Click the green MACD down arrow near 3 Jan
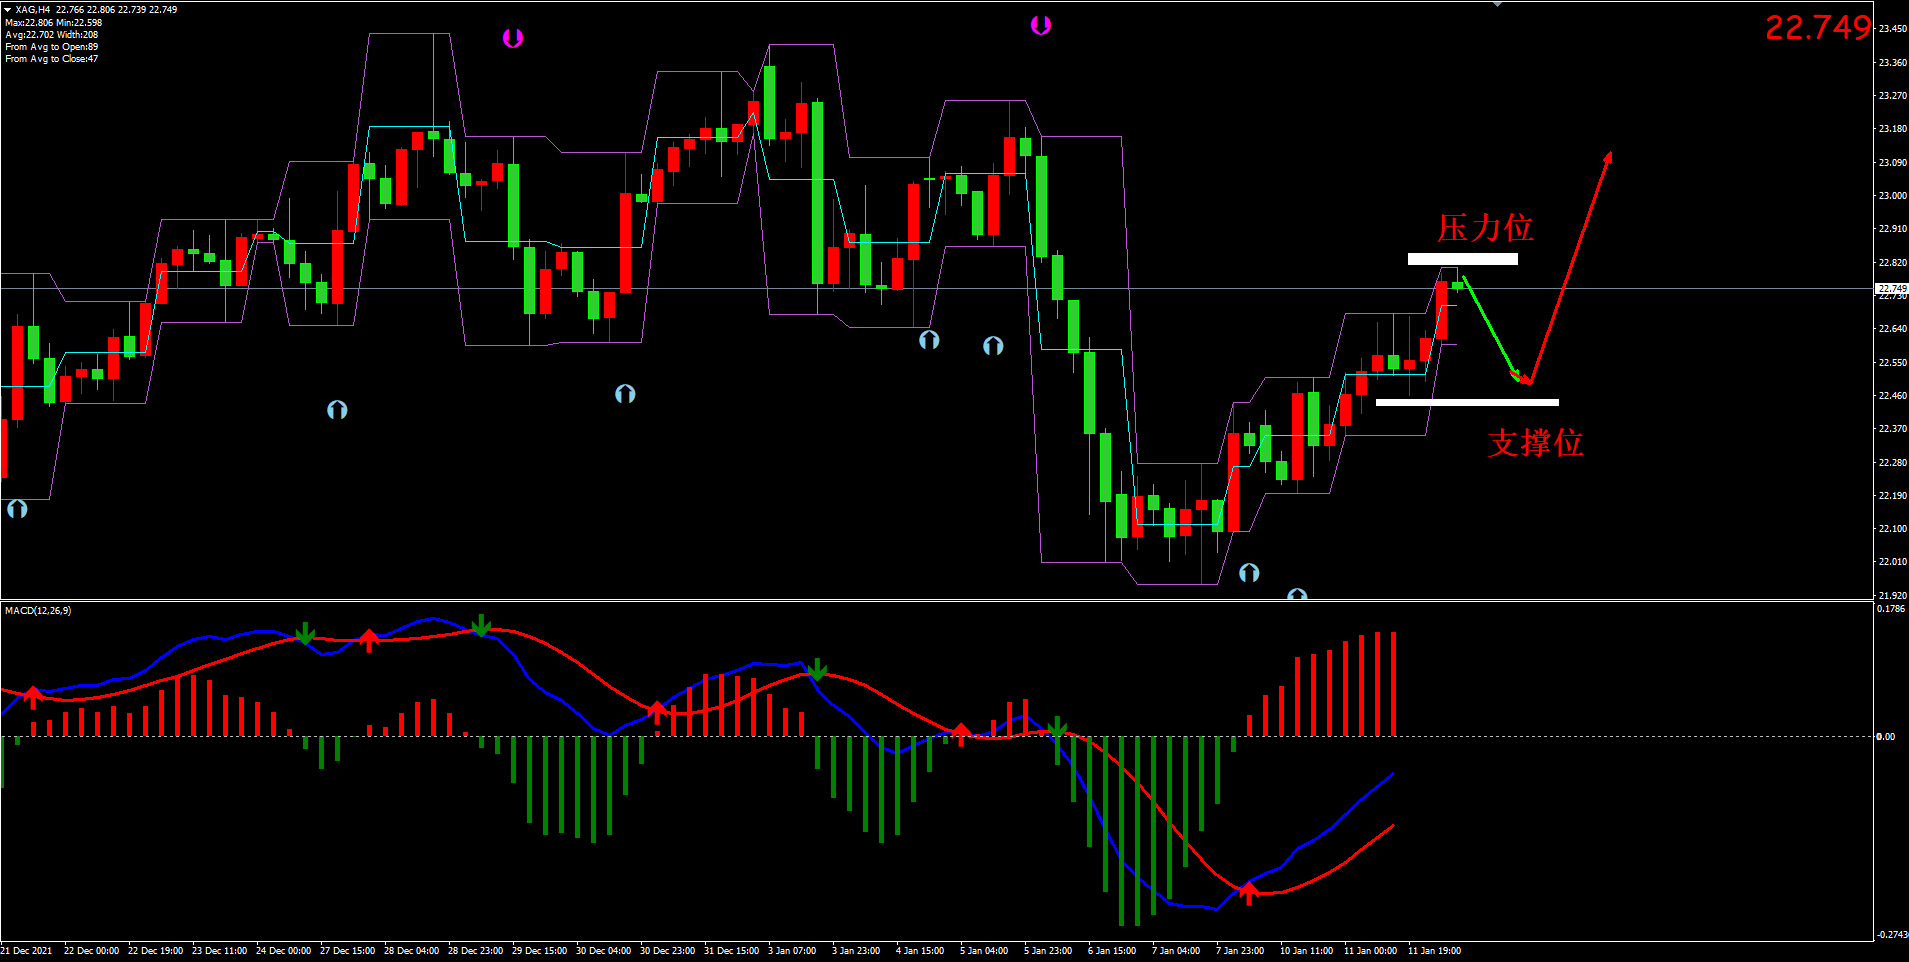This screenshot has width=1909, height=962. coord(817,669)
